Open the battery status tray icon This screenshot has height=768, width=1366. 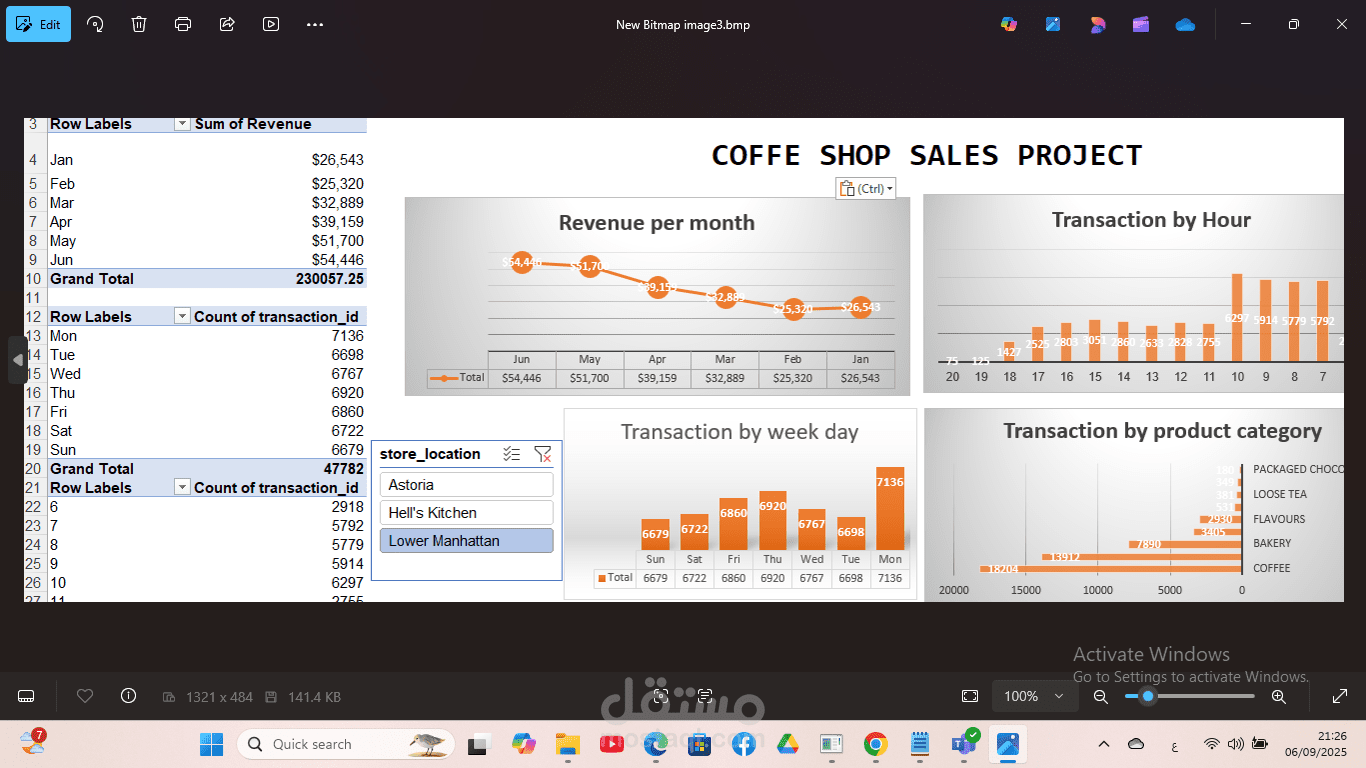1259,744
